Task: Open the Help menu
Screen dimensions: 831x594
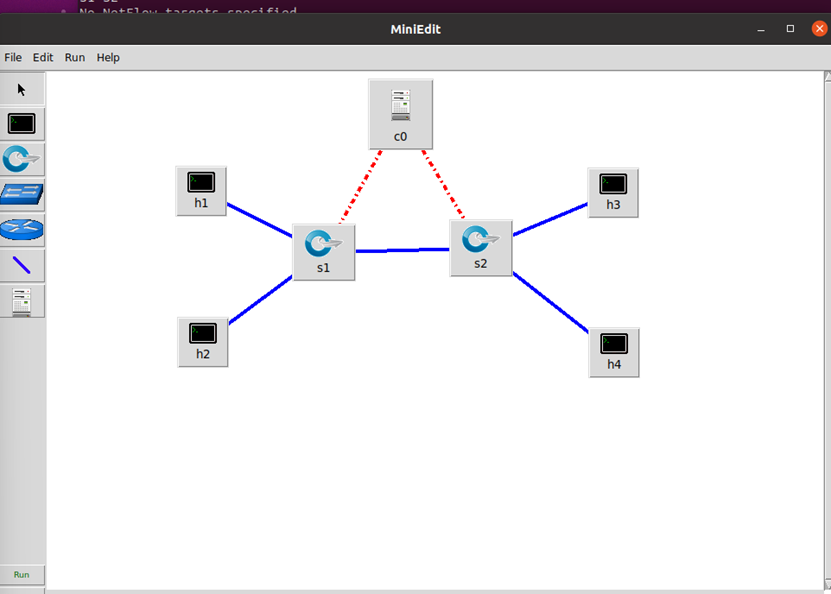Action: coord(108,57)
